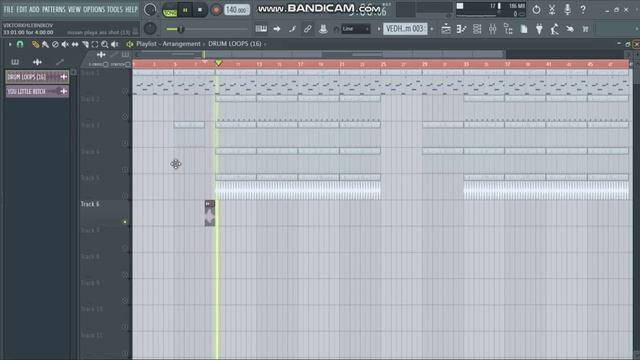The image size is (640, 360).
Task: Toggle typing keyboard to piano icon
Action: point(261,29)
